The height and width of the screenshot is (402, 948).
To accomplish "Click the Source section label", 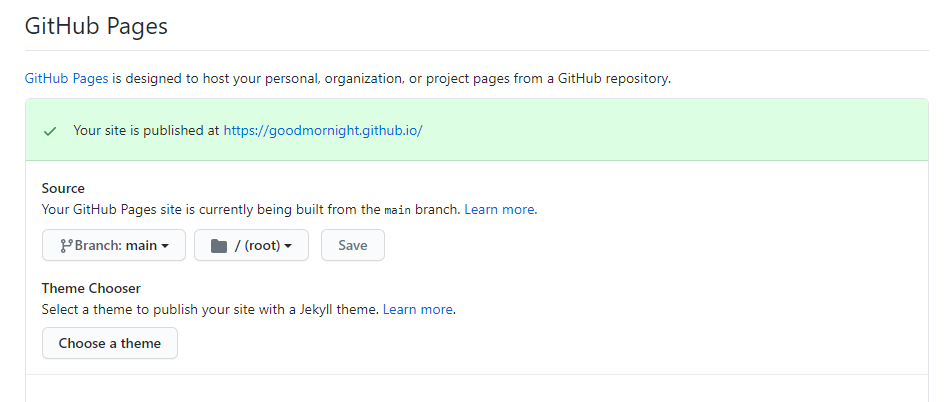I will [63, 188].
